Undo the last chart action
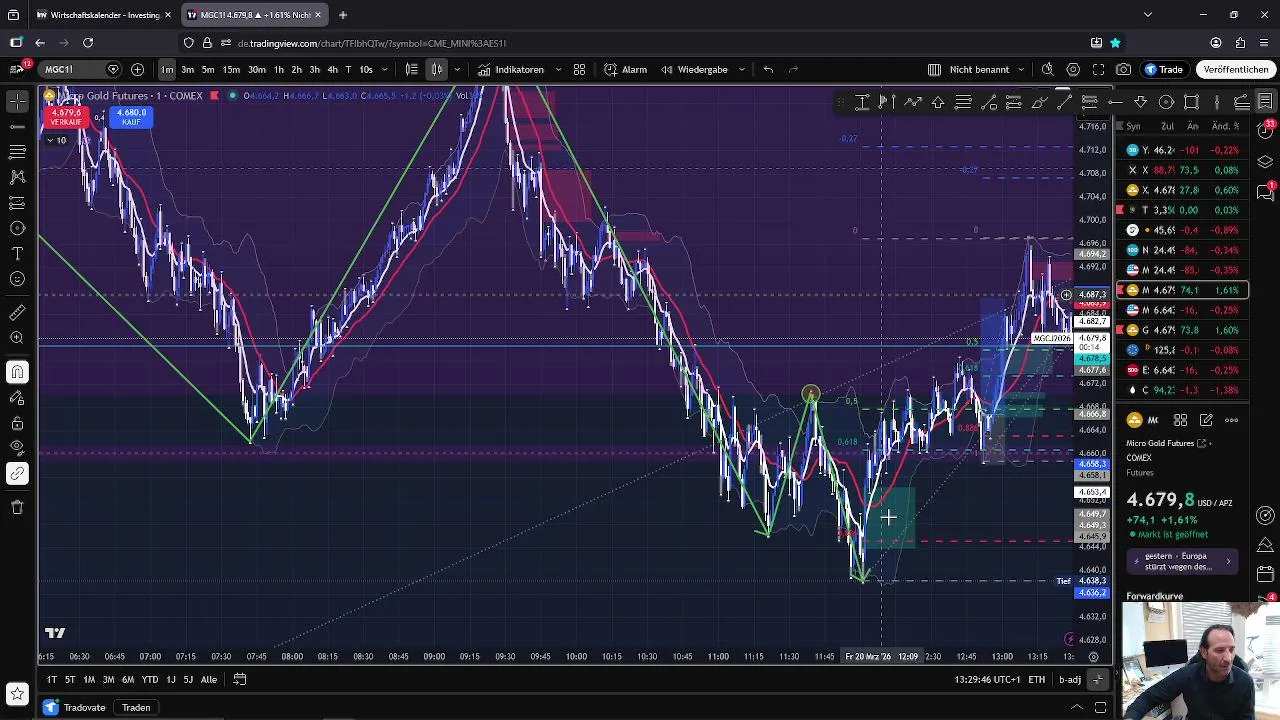This screenshot has width=1280, height=720. (x=768, y=69)
